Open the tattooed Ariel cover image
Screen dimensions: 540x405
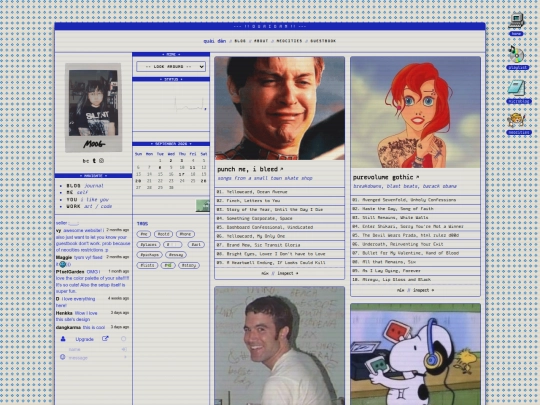tap(415, 112)
